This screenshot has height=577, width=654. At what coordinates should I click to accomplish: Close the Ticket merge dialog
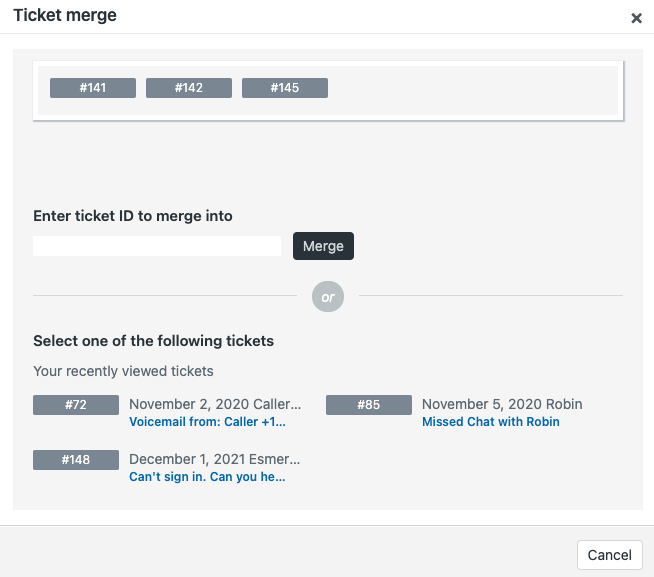pyautogui.click(x=636, y=18)
